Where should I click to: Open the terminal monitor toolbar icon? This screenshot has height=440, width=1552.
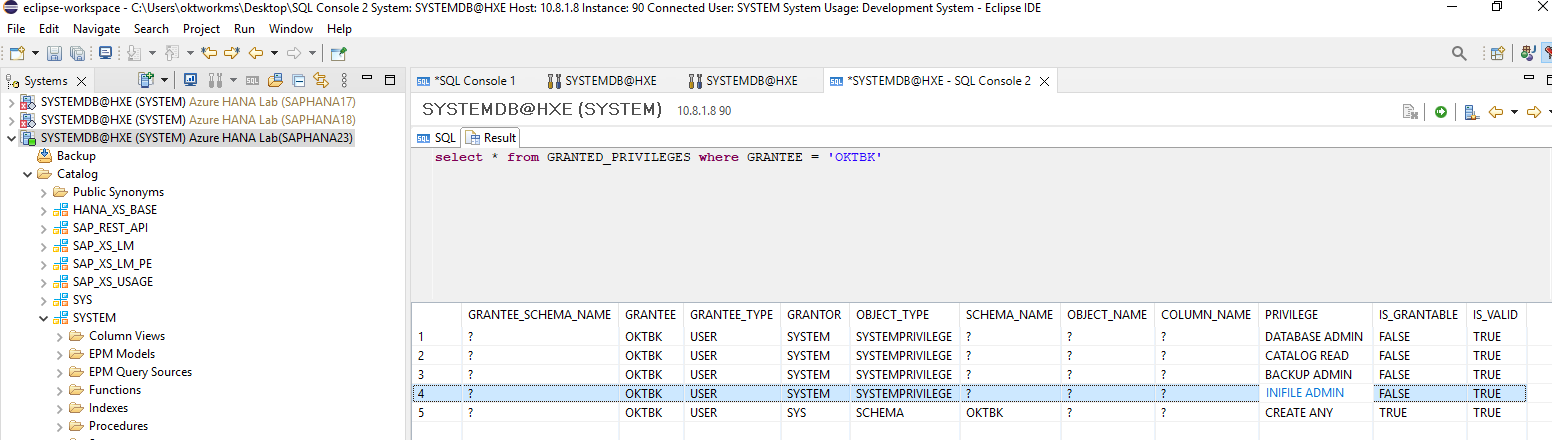coord(105,53)
